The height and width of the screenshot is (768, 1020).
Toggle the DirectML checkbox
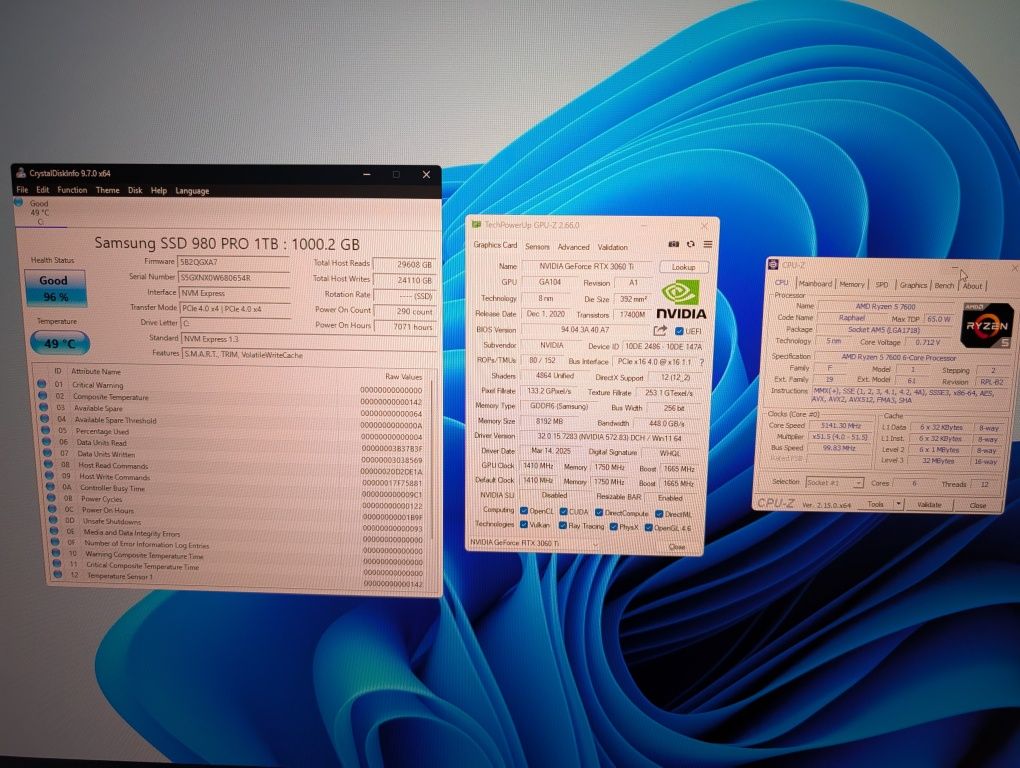coord(659,514)
